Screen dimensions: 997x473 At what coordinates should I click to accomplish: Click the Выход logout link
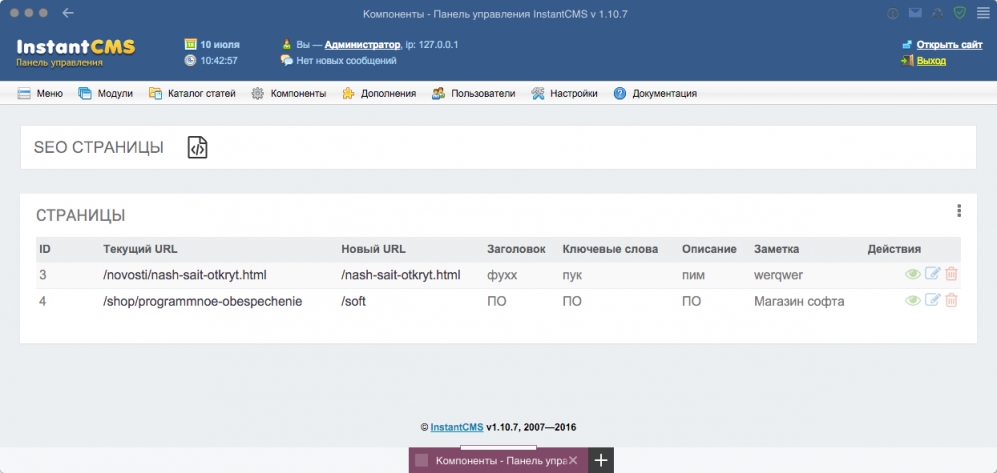(931, 60)
